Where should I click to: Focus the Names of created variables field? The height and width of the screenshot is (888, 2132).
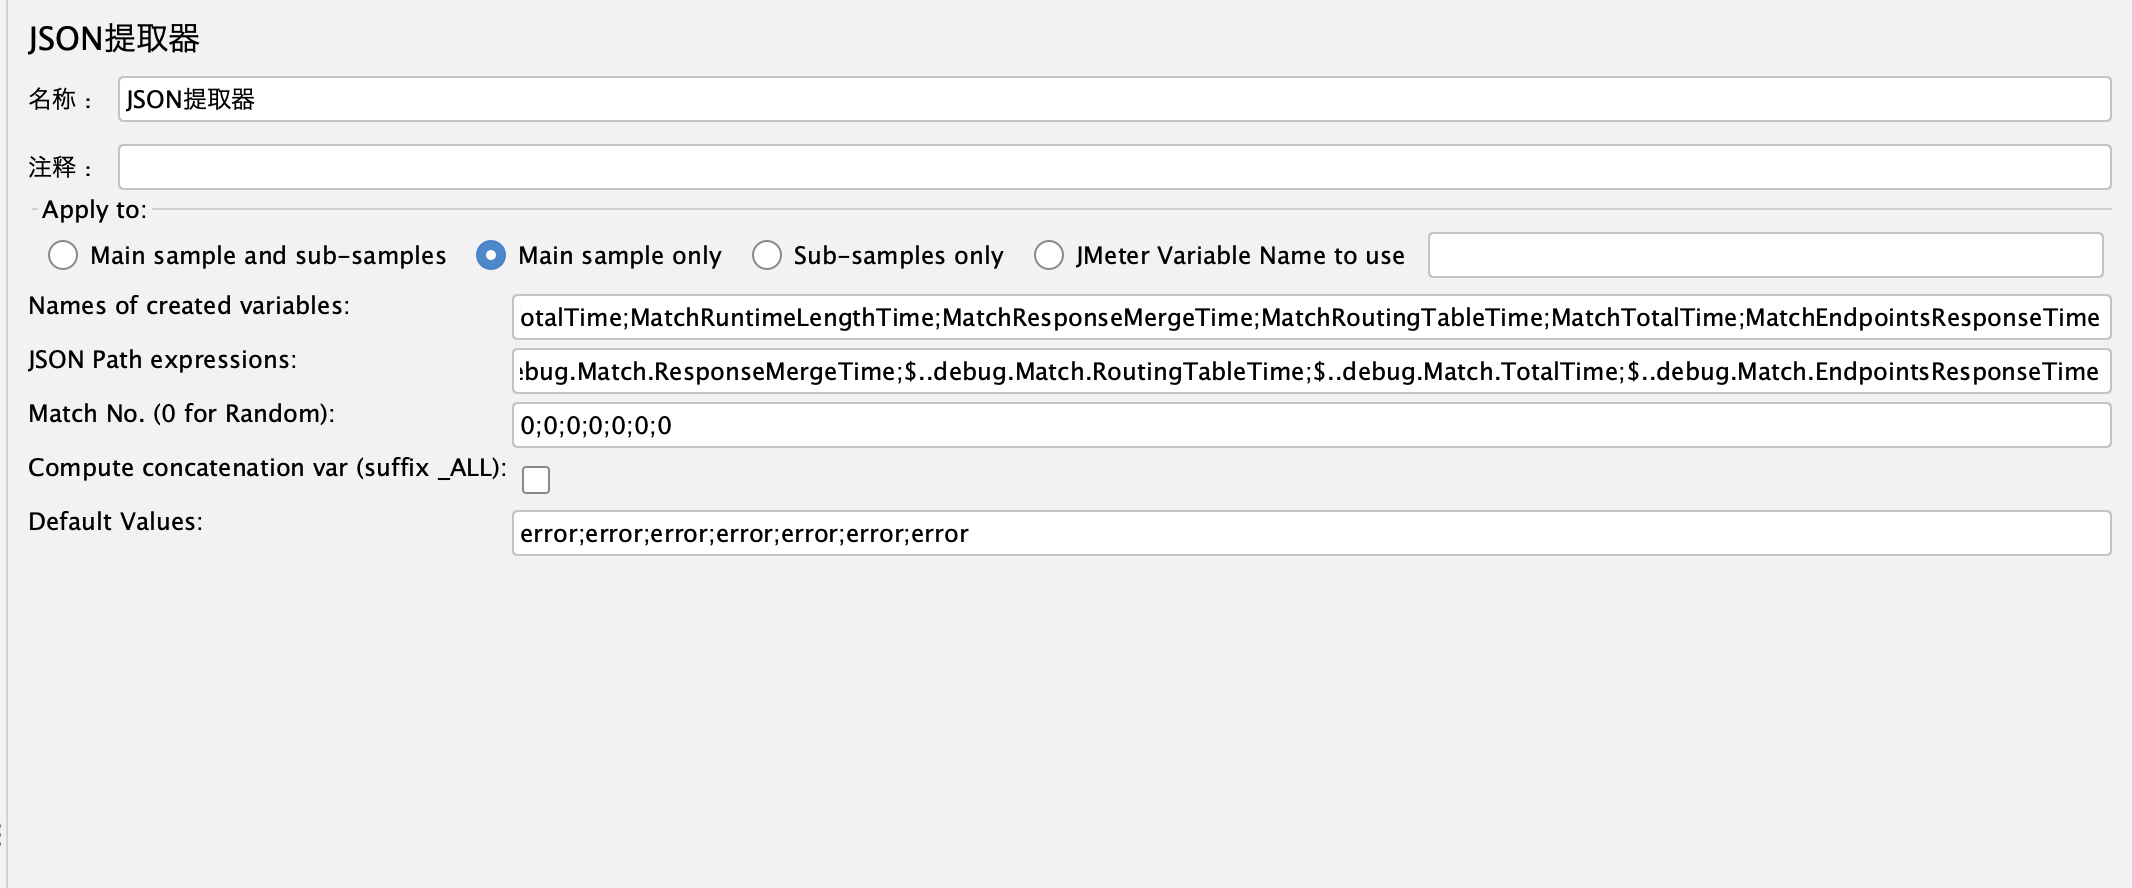(1200, 317)
